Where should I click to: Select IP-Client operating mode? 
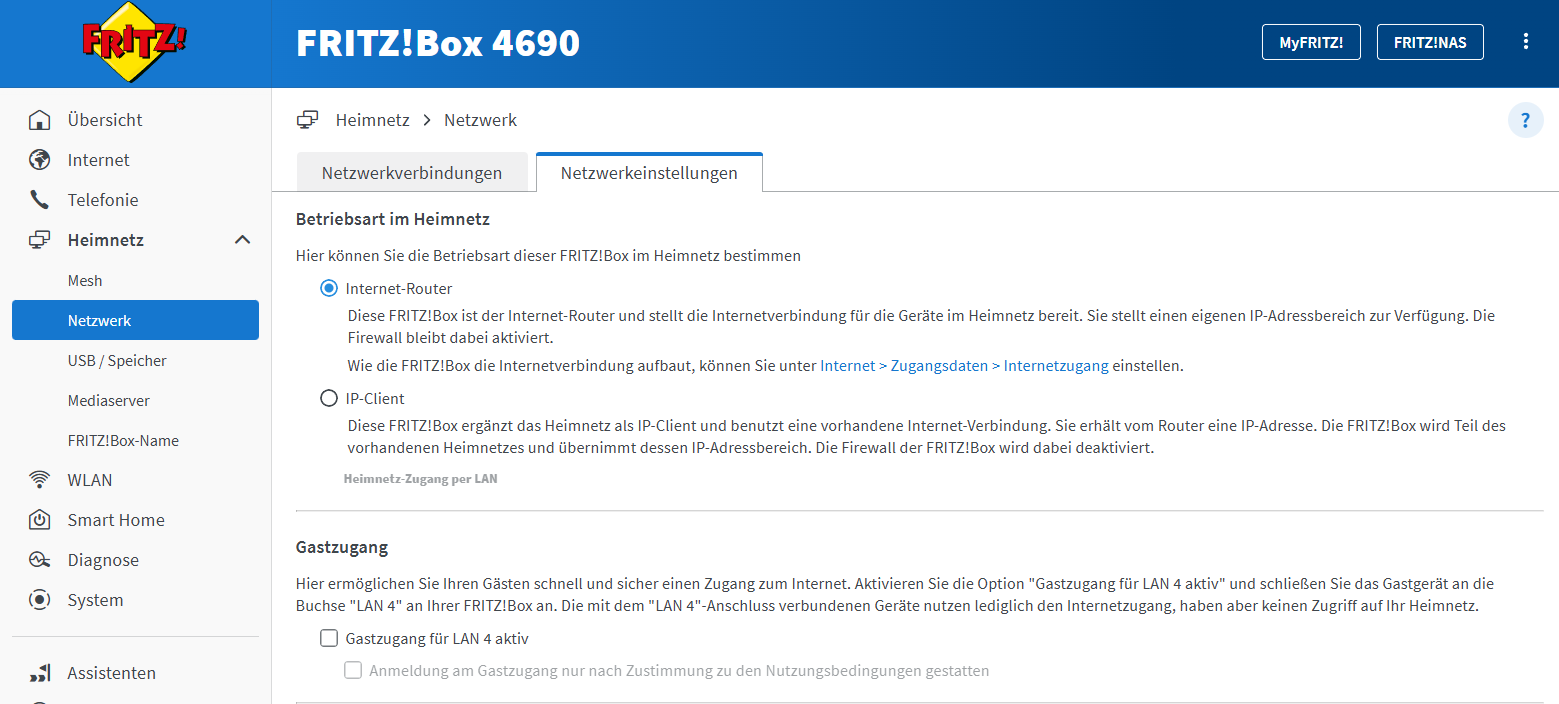(329, 398)
